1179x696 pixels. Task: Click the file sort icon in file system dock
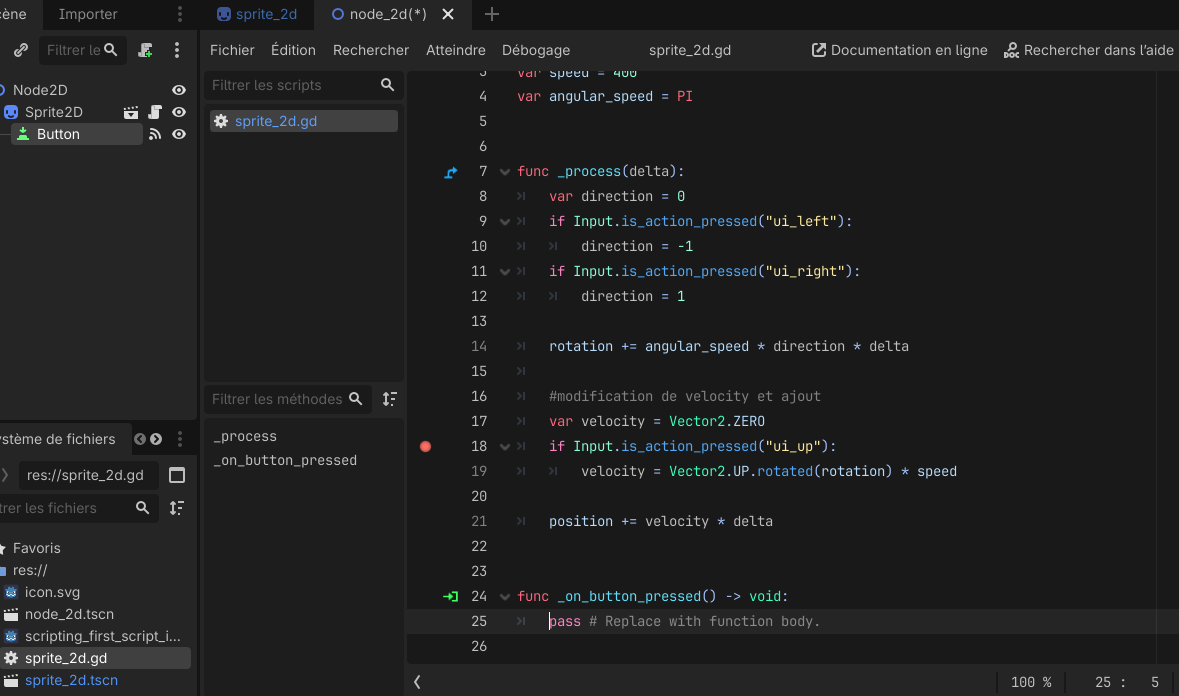tap(177, 508)
